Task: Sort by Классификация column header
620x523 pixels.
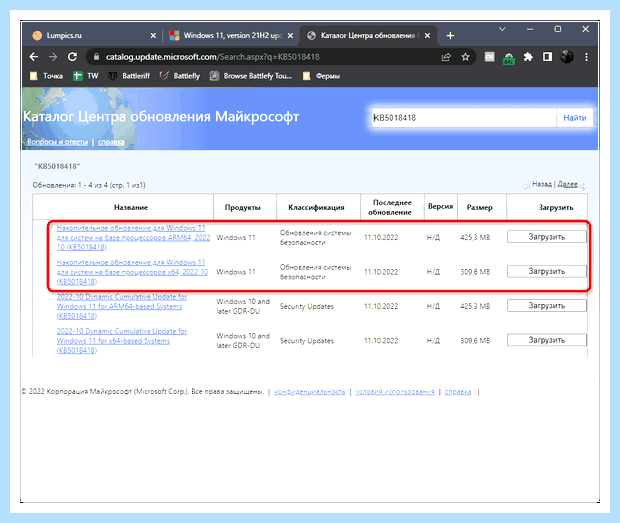Action: point(316,208)
